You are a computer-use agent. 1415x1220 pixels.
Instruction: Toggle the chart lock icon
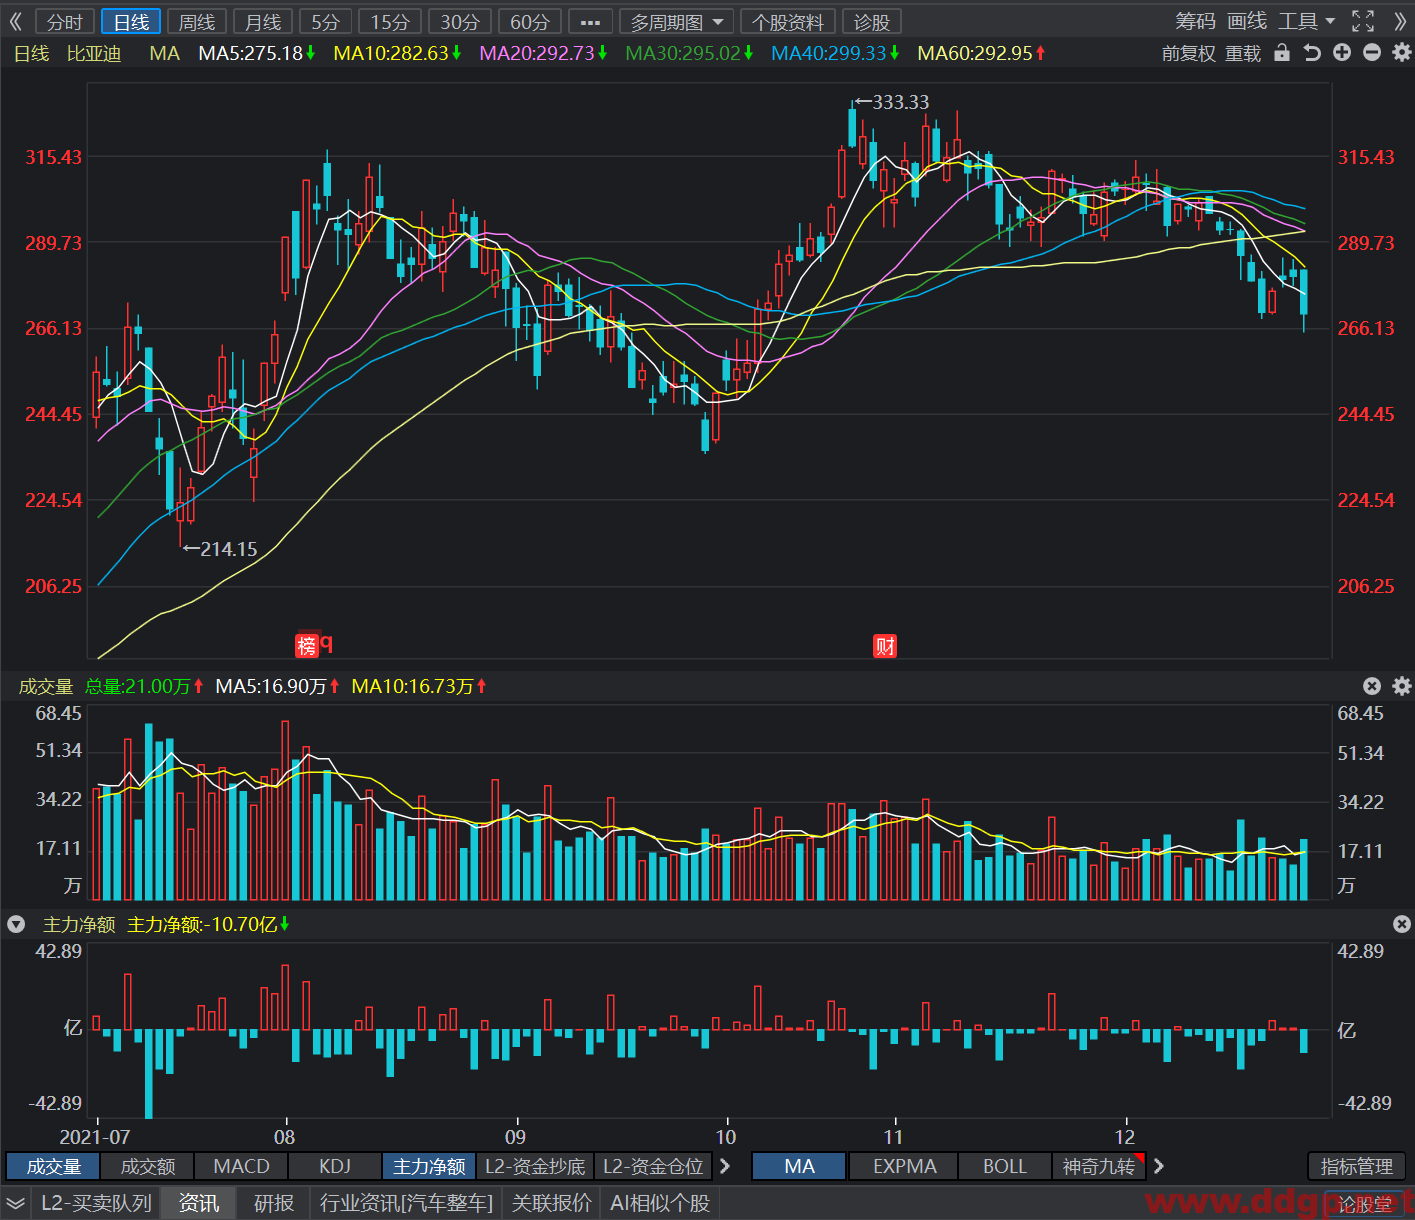pos(1282,53)
